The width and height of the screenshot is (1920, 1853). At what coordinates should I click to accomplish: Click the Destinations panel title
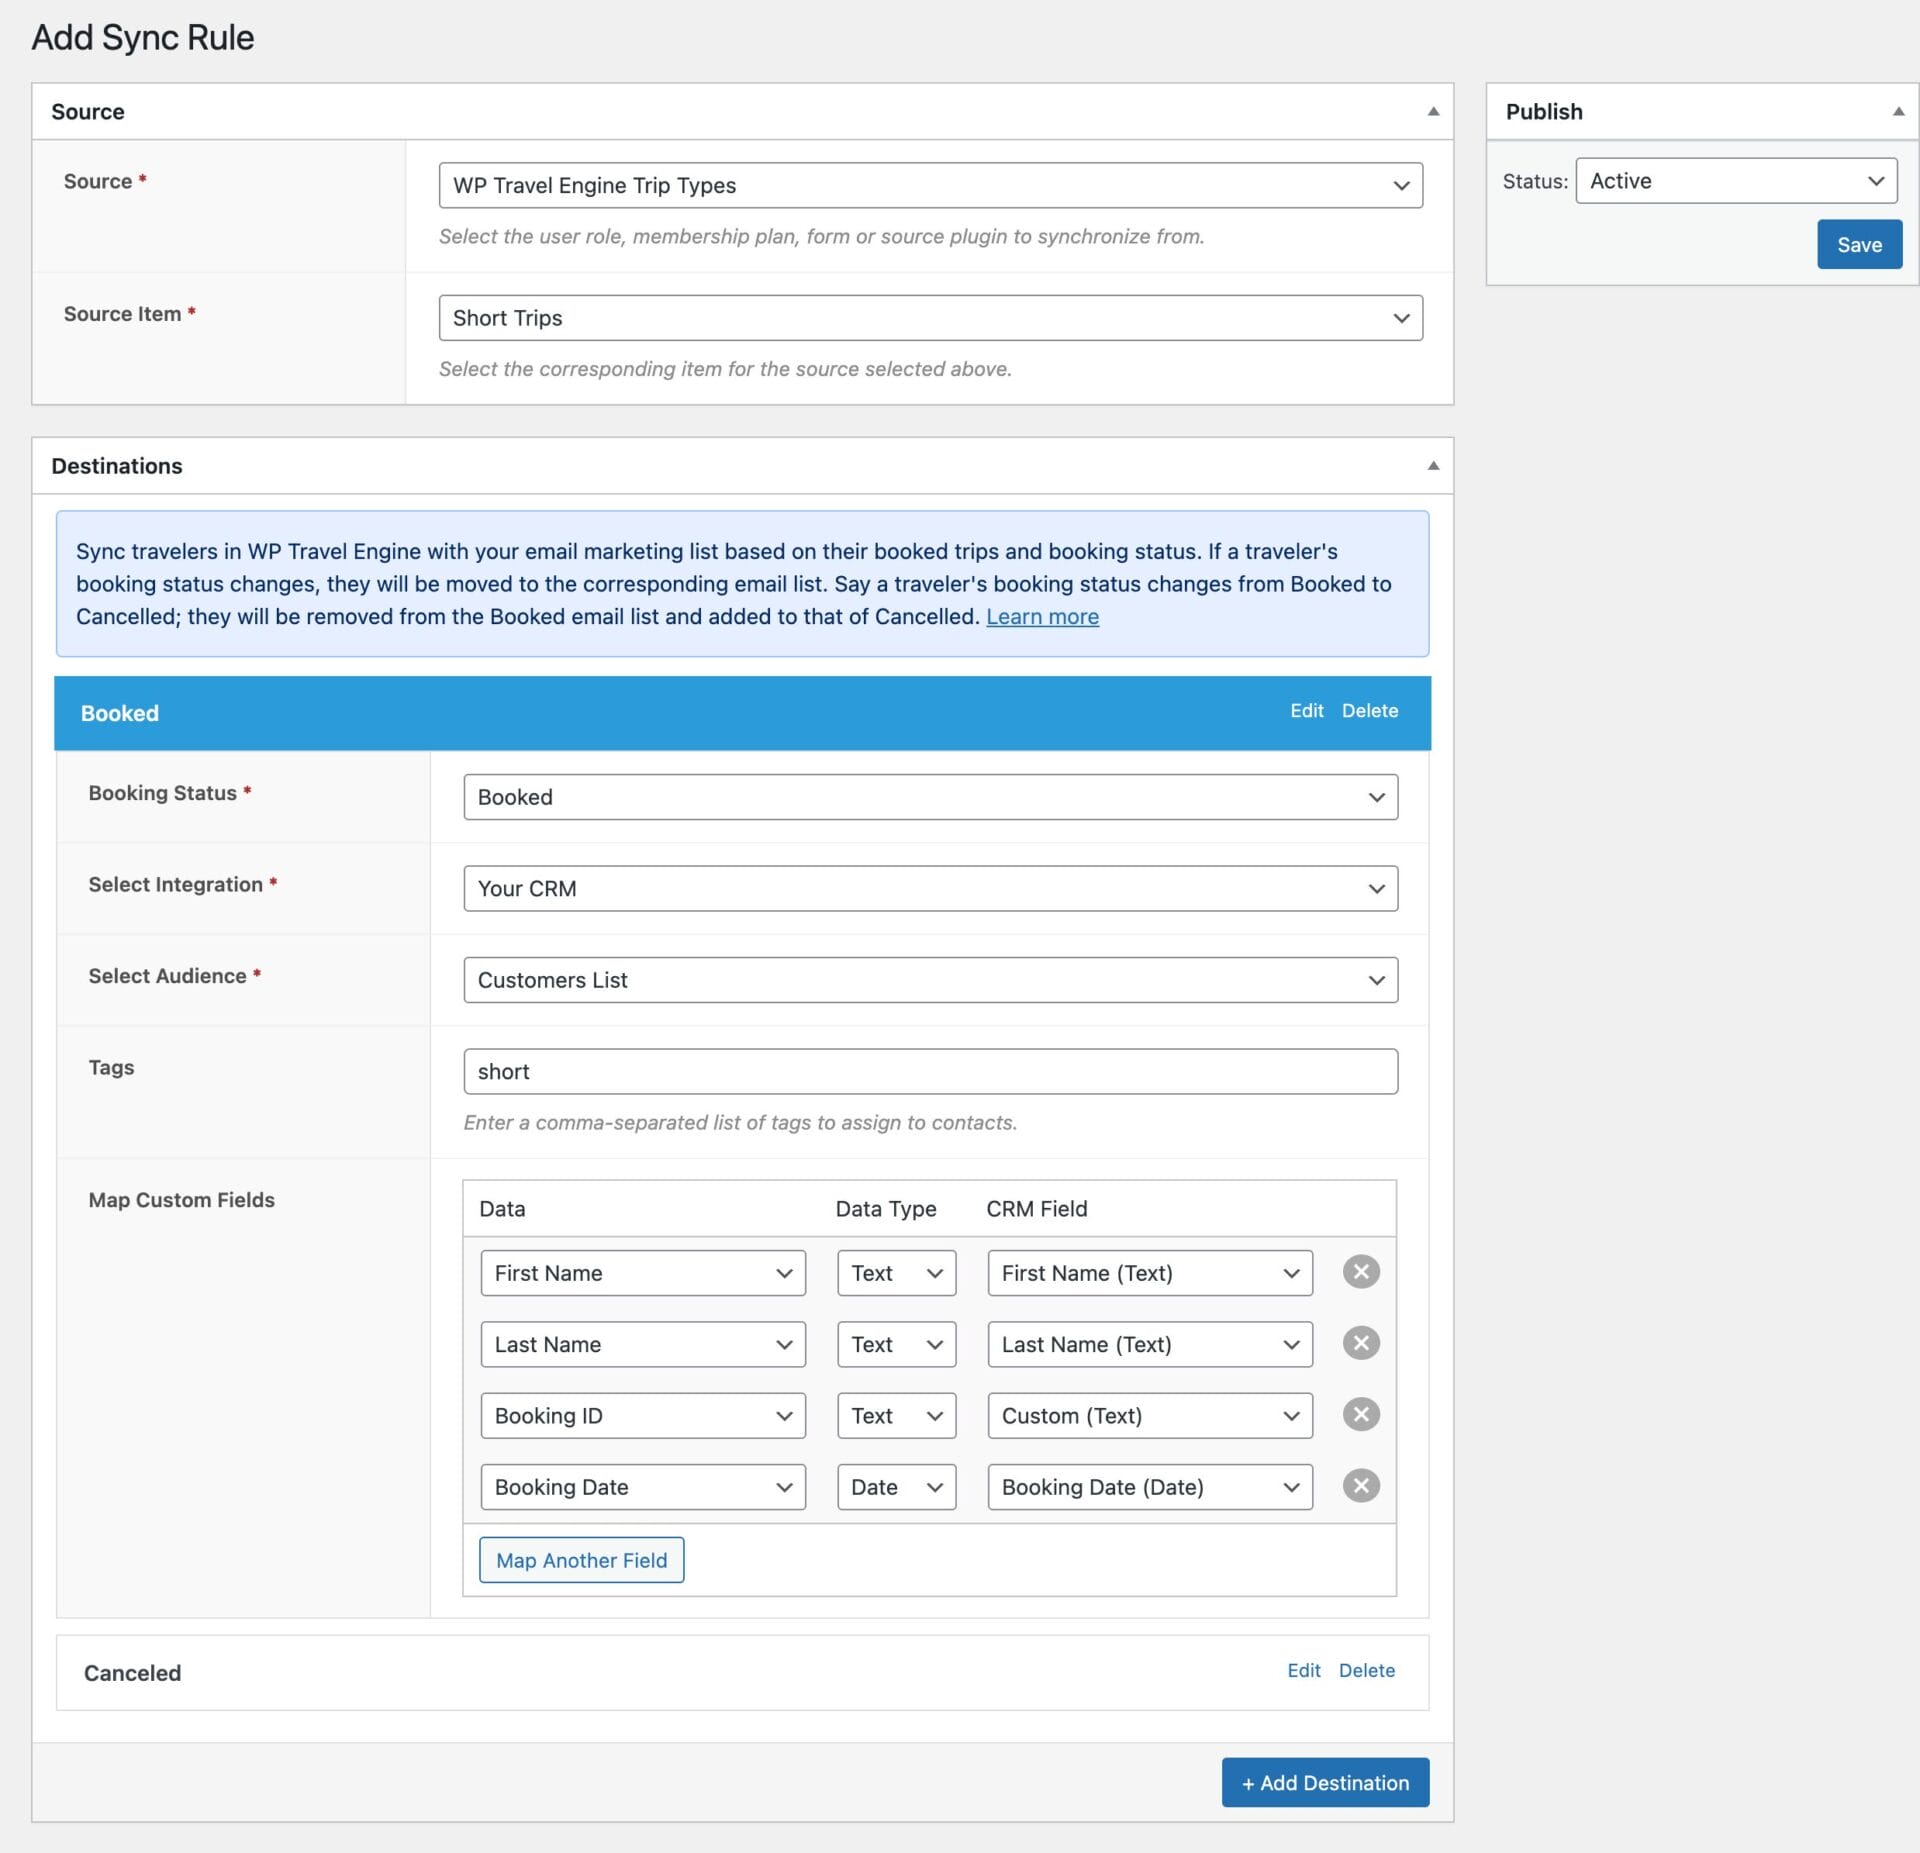coord(117,466)
